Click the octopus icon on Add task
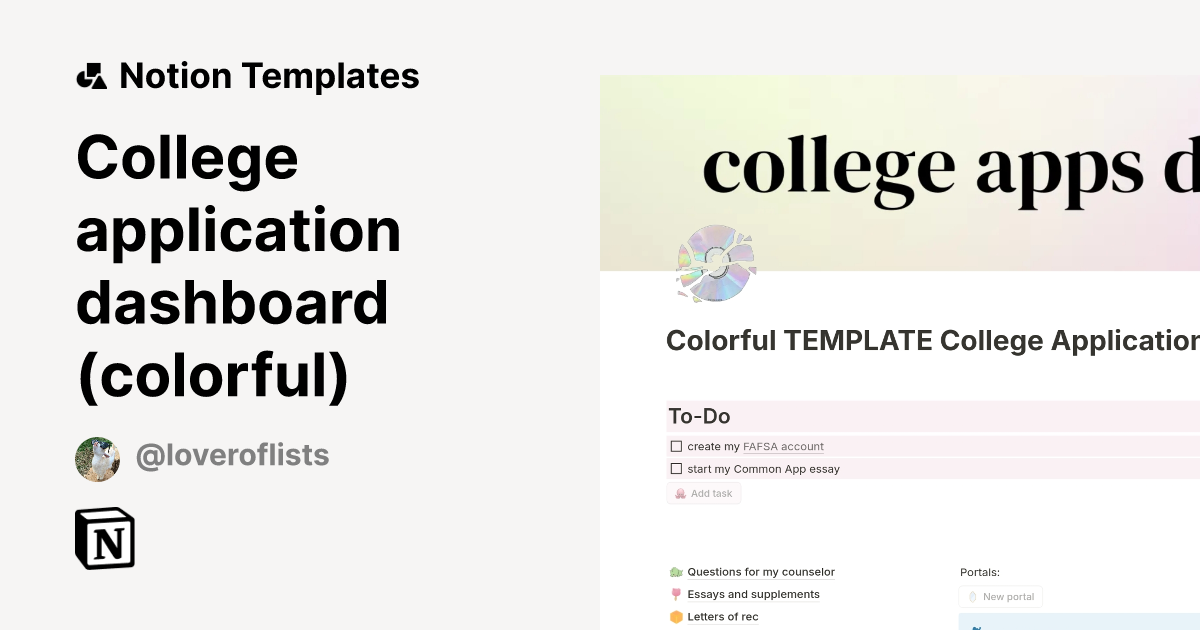Viewport: 1200px width, 630px height. click(x=680, y=493)
